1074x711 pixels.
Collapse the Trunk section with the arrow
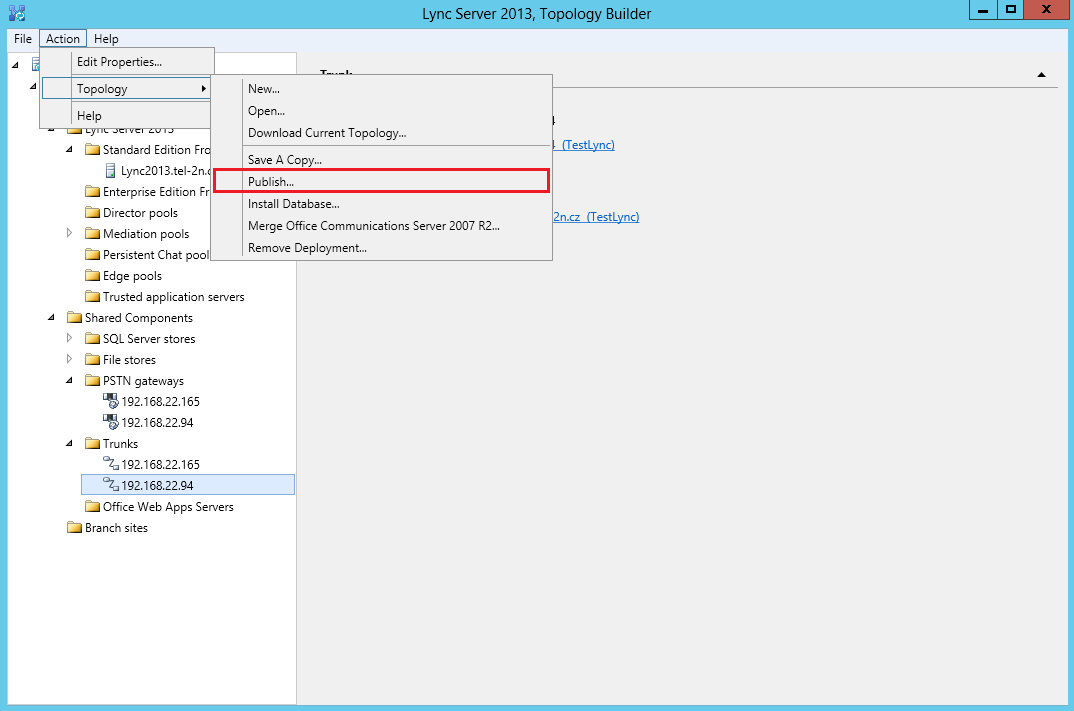(1041, 75)
